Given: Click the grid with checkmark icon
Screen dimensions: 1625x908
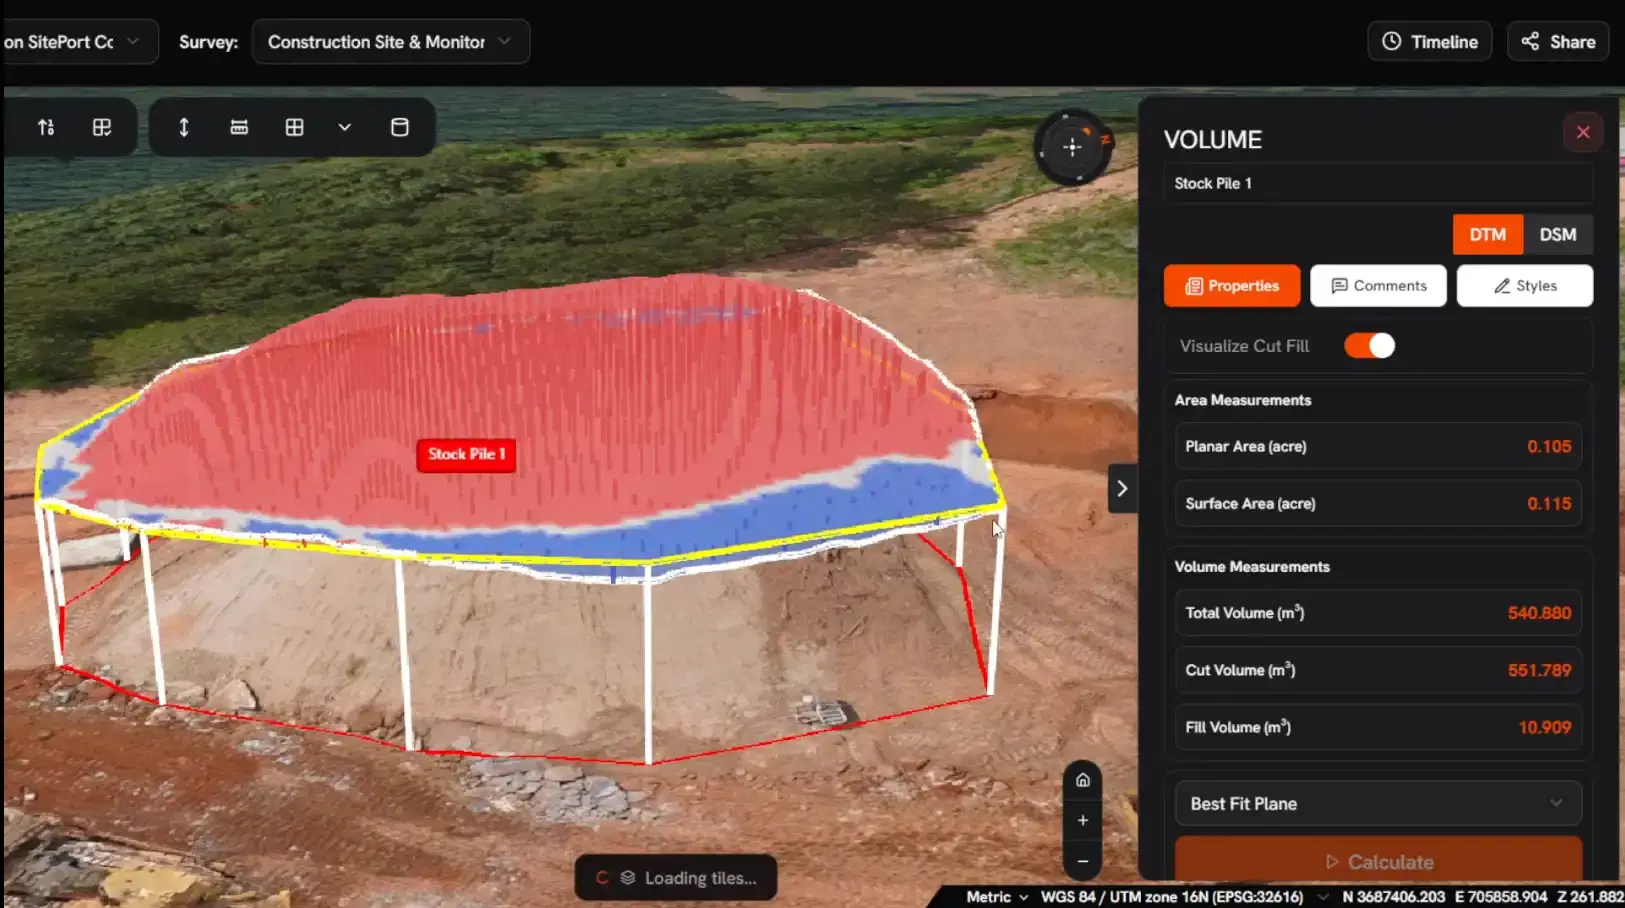Looking at the screenshot, I should tap(102, 127).
